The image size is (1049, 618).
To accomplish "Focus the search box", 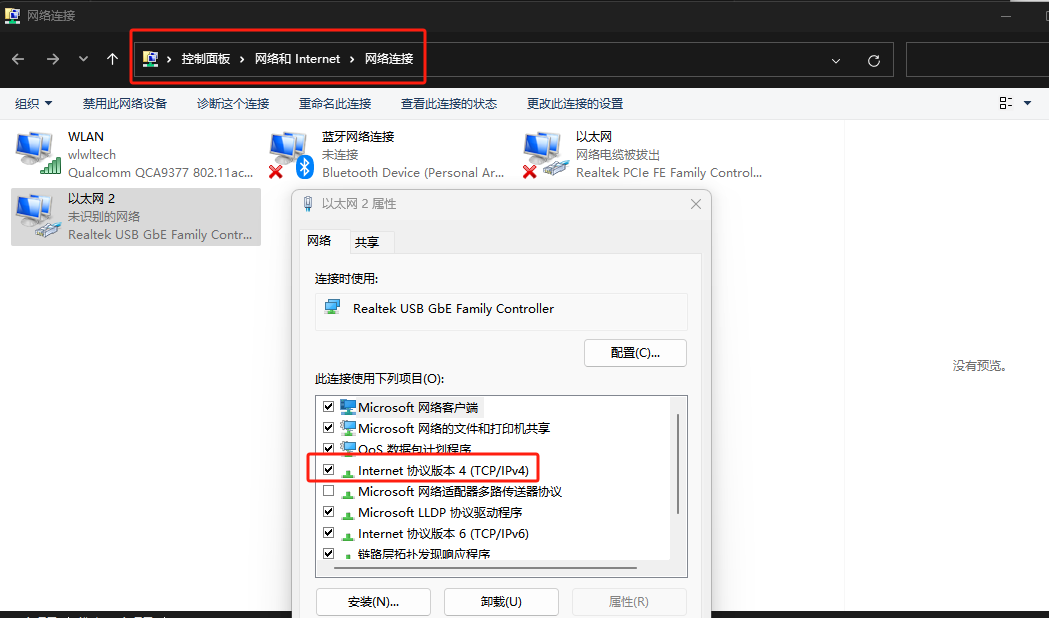I will pyautogui.click(x=977, y=60).
